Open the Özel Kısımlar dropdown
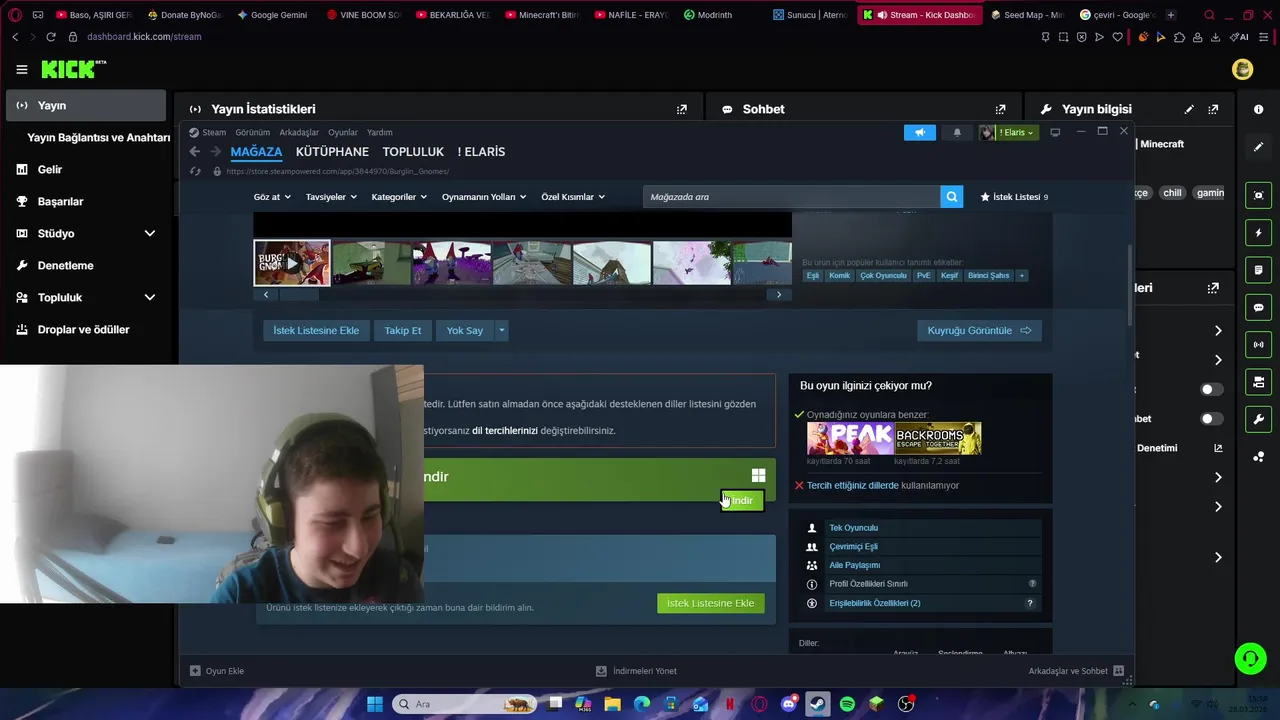1280x720 pixels. pyautogui.click(x=573, y=197)
